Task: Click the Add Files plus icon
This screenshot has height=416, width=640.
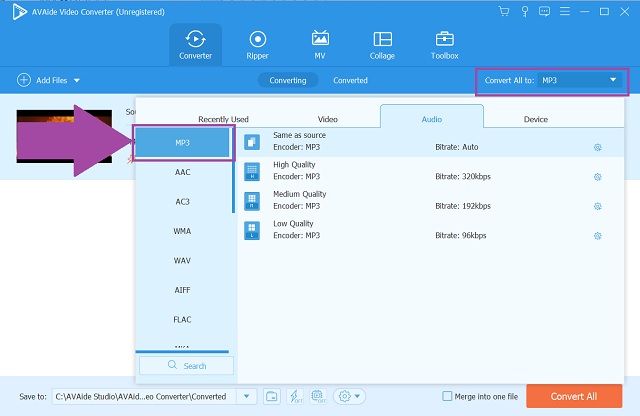Action: [x=24, y=80]
